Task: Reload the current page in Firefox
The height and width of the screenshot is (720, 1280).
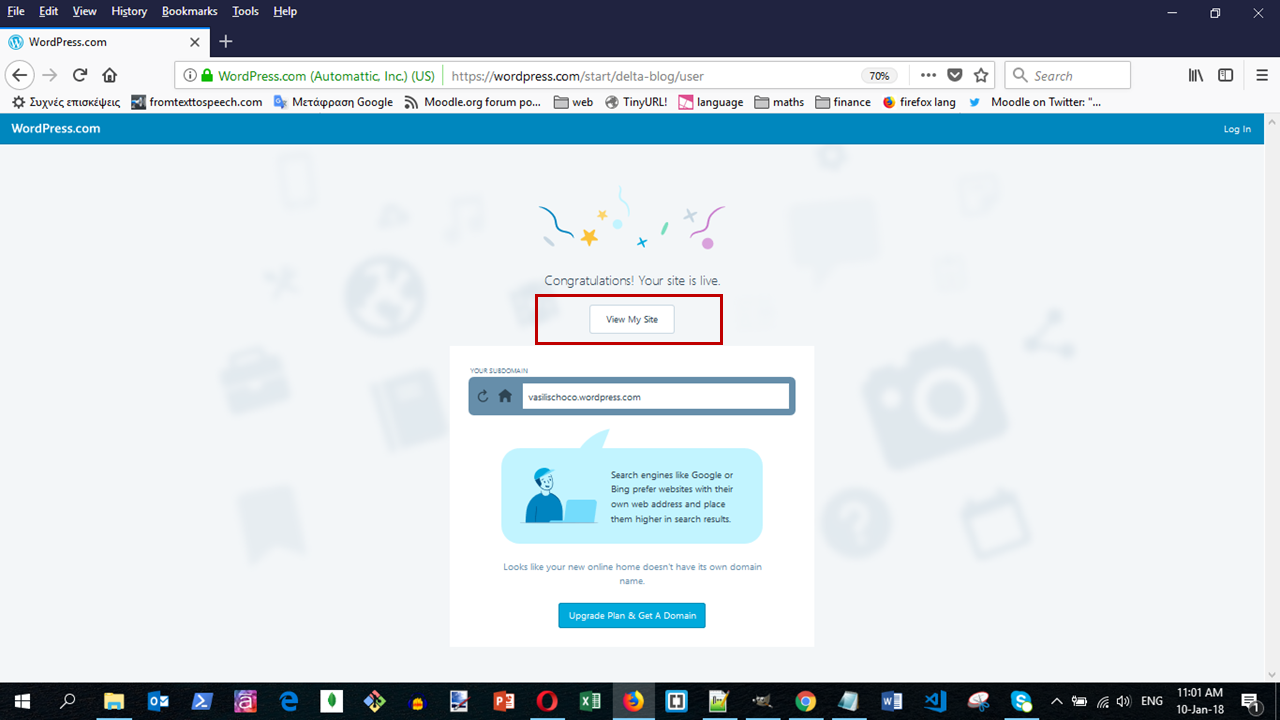Action: pos(80,75)
